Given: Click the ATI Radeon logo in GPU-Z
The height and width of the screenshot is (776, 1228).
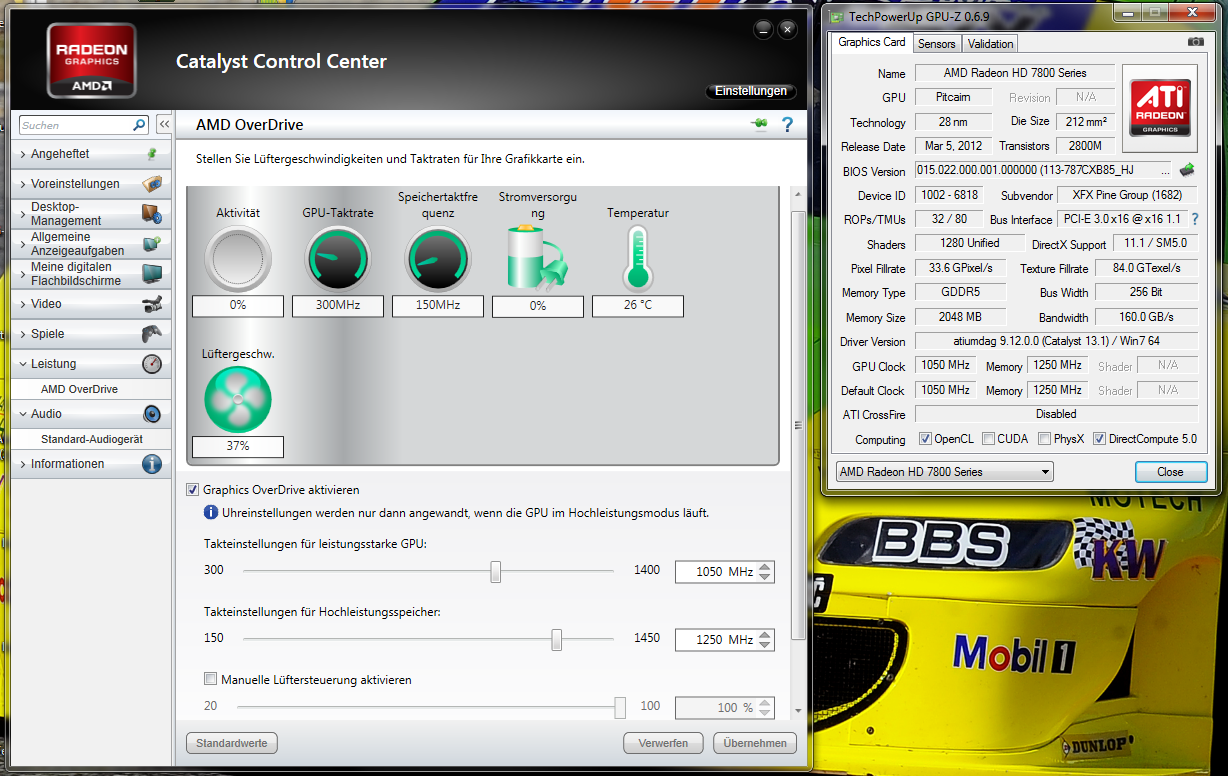Looking at the screenshot, I should [x=1160, y=109].
